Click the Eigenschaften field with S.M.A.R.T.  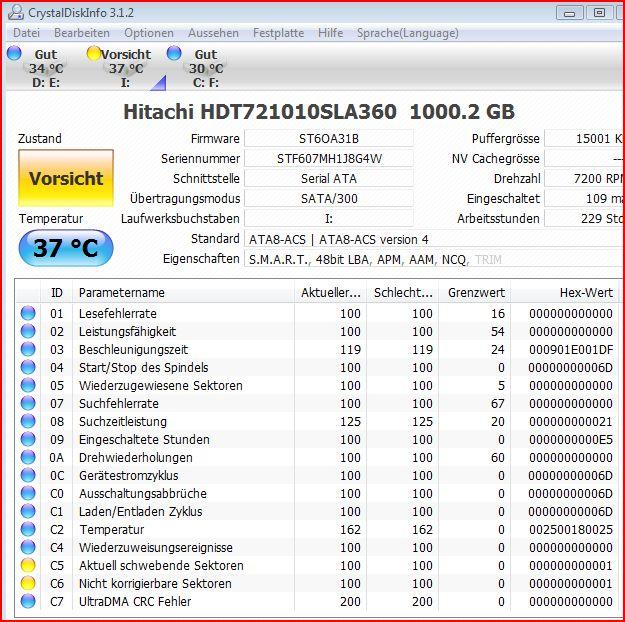click(x=434, y=260)
